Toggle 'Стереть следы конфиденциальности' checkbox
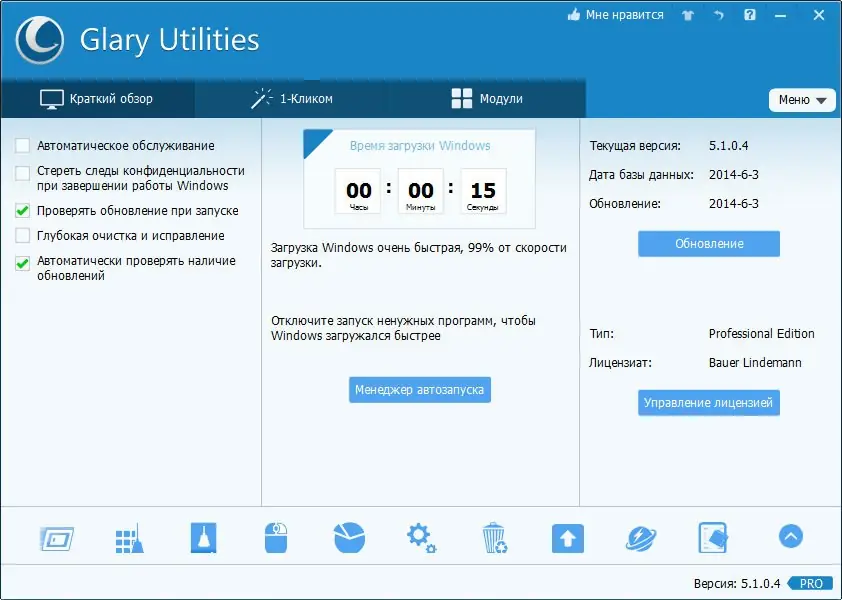This screenshot has width=842, height=600. pyautogui.click(x=23, y=173)
